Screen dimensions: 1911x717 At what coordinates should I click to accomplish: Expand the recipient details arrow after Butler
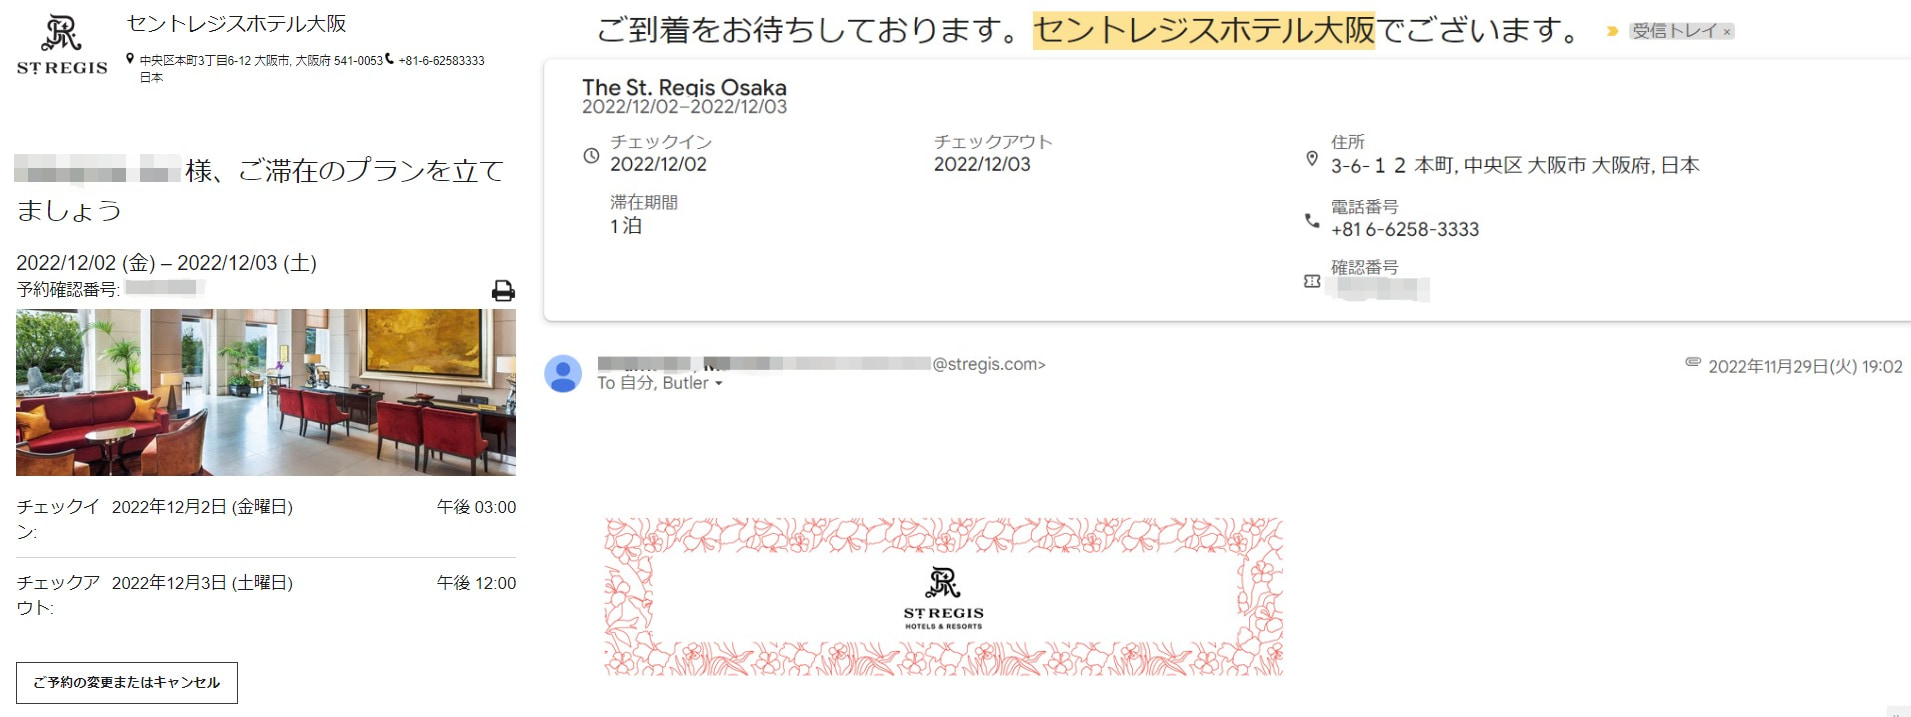tap(718, 384)
